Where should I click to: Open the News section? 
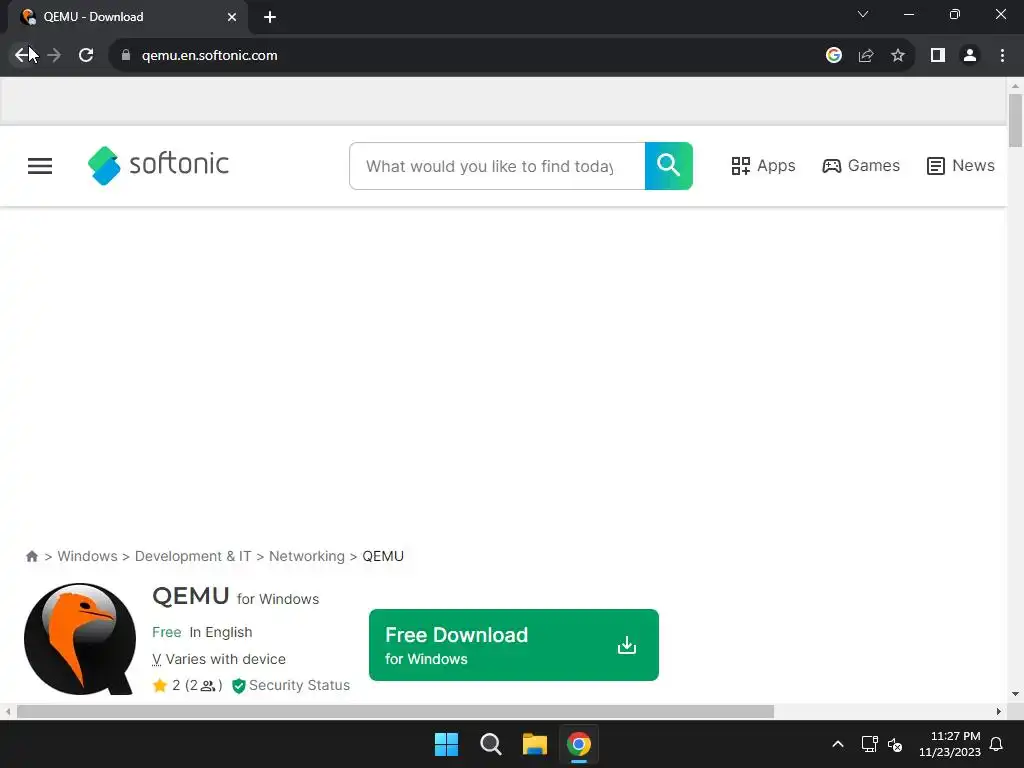pyautogui.click(x=961, y=166)
